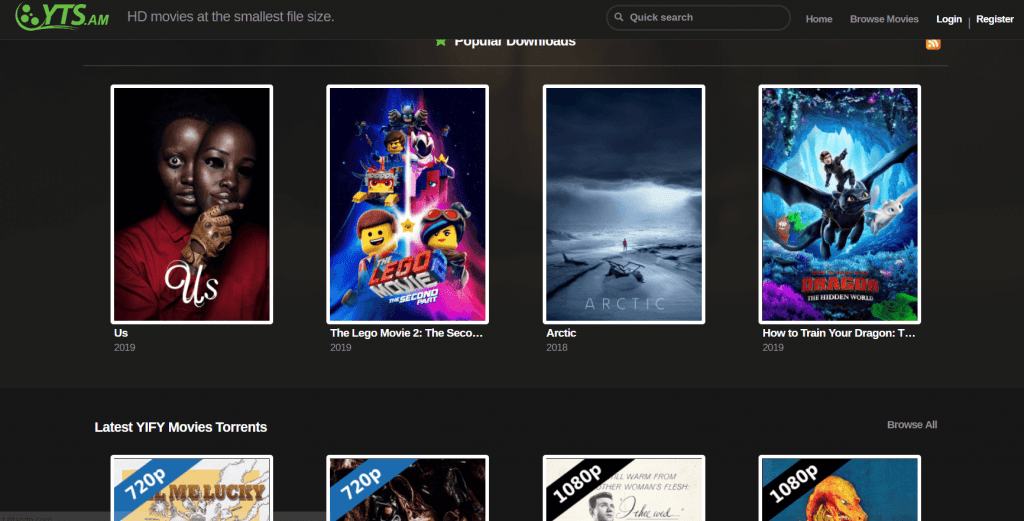
Task: Click the magnifier icon in search box
Action: click(619, 18)
